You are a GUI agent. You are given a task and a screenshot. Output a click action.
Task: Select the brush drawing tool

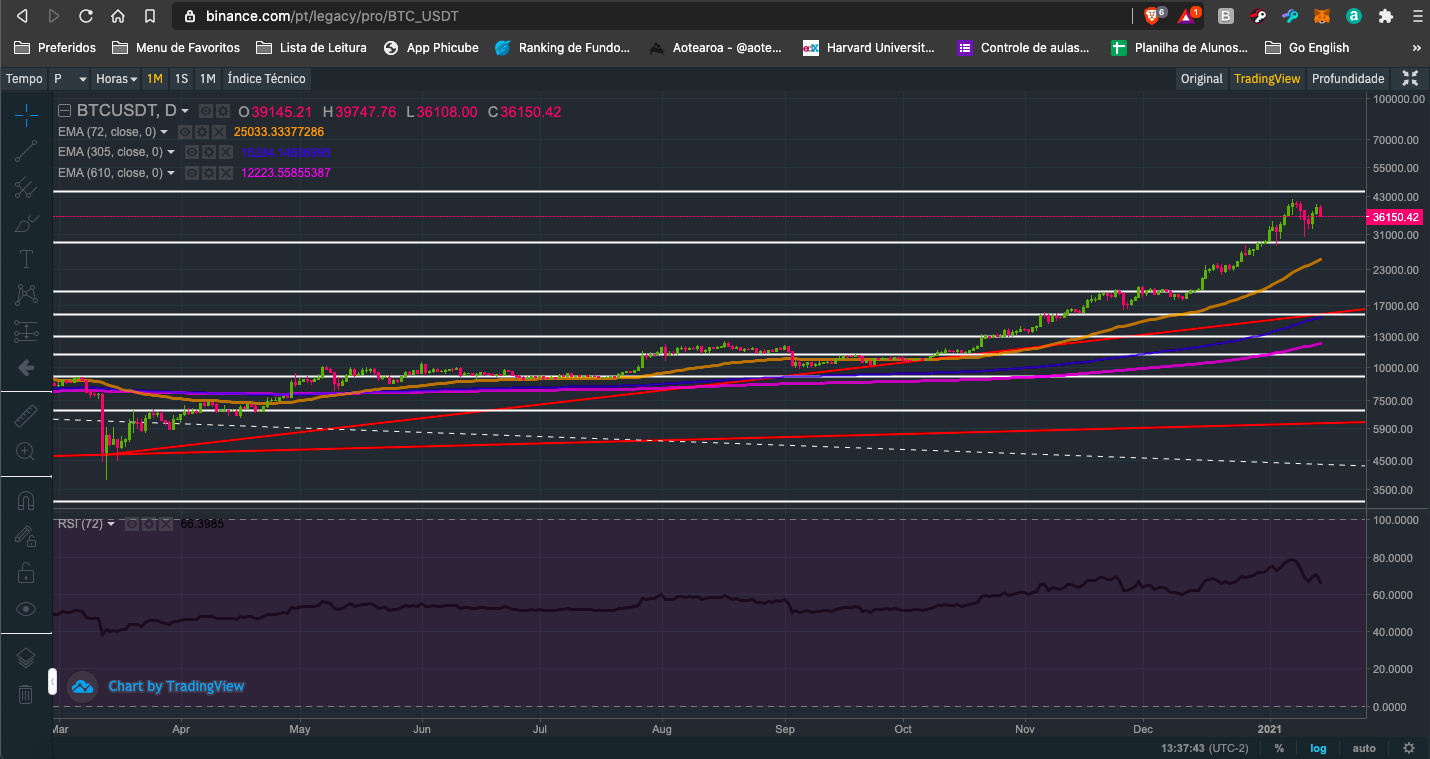pos(27,223)
